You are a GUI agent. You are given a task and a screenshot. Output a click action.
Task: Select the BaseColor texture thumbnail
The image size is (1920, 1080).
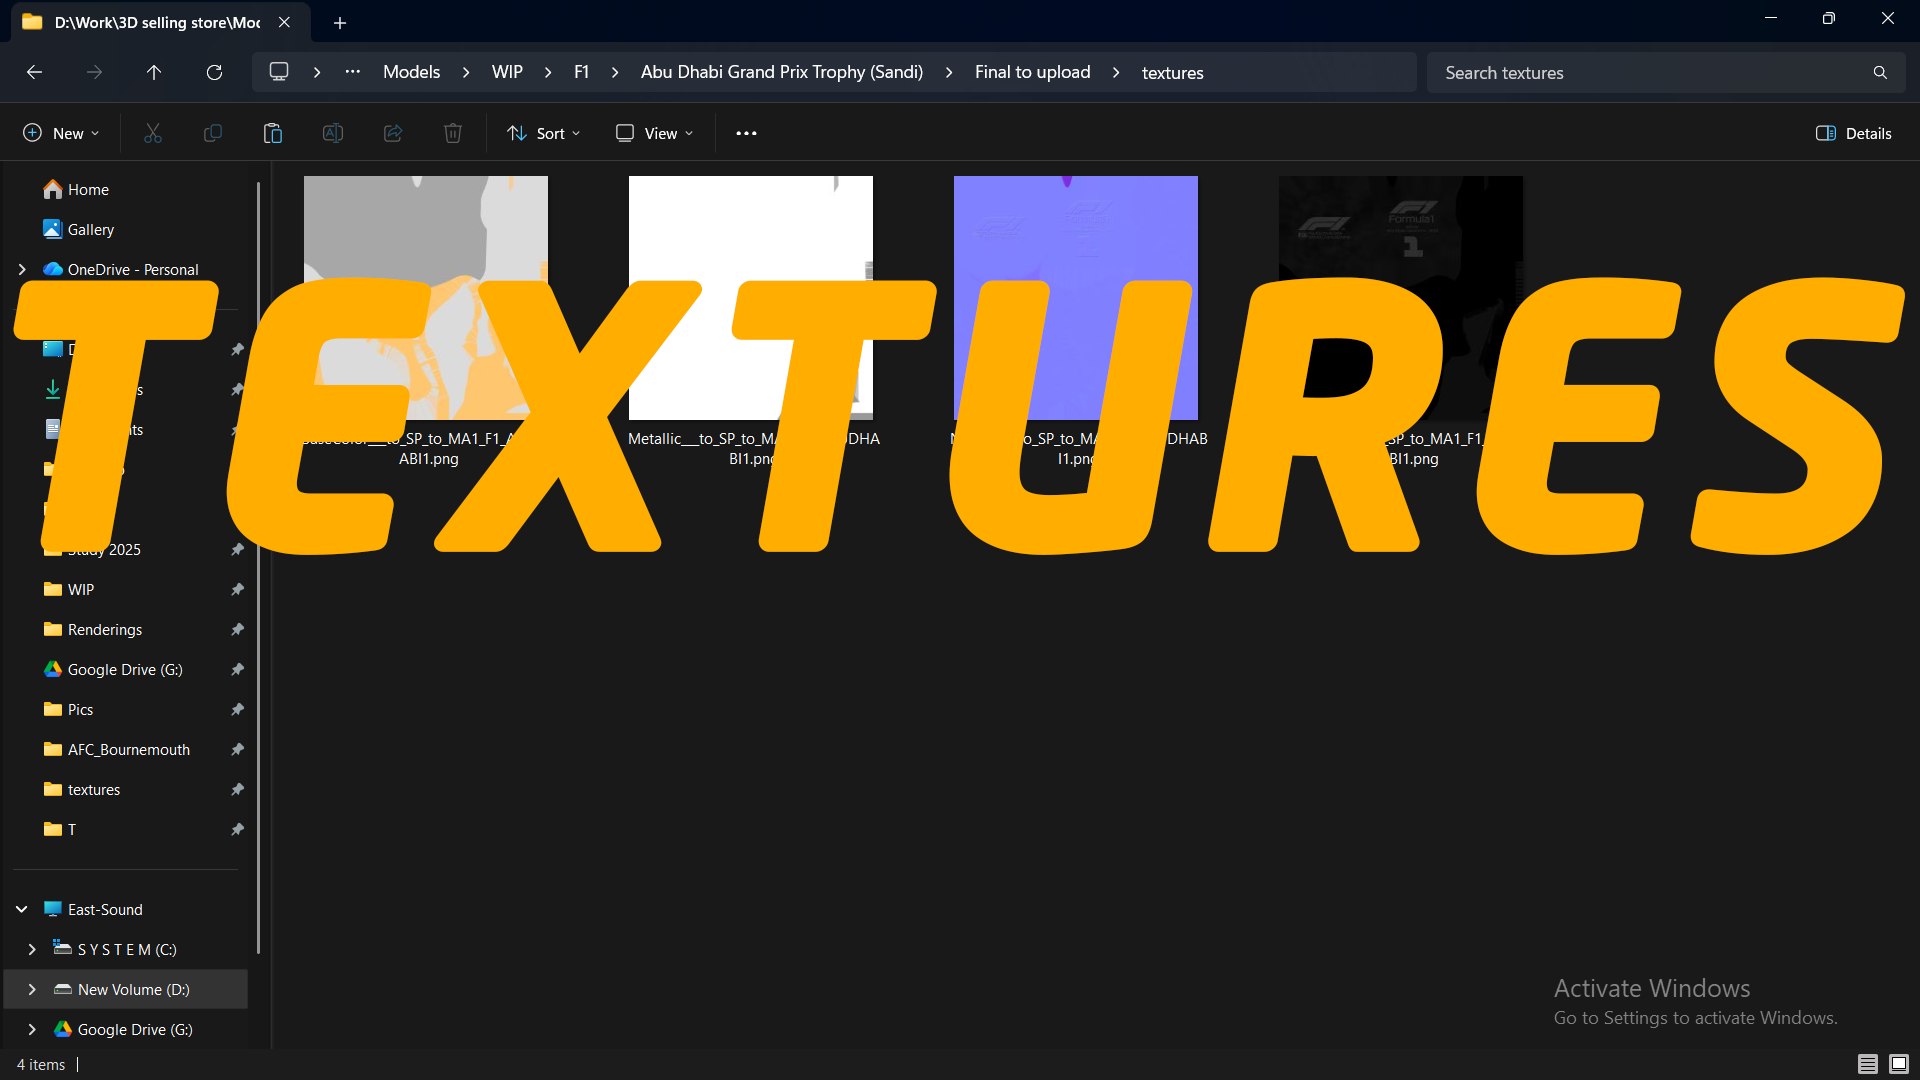426,298
